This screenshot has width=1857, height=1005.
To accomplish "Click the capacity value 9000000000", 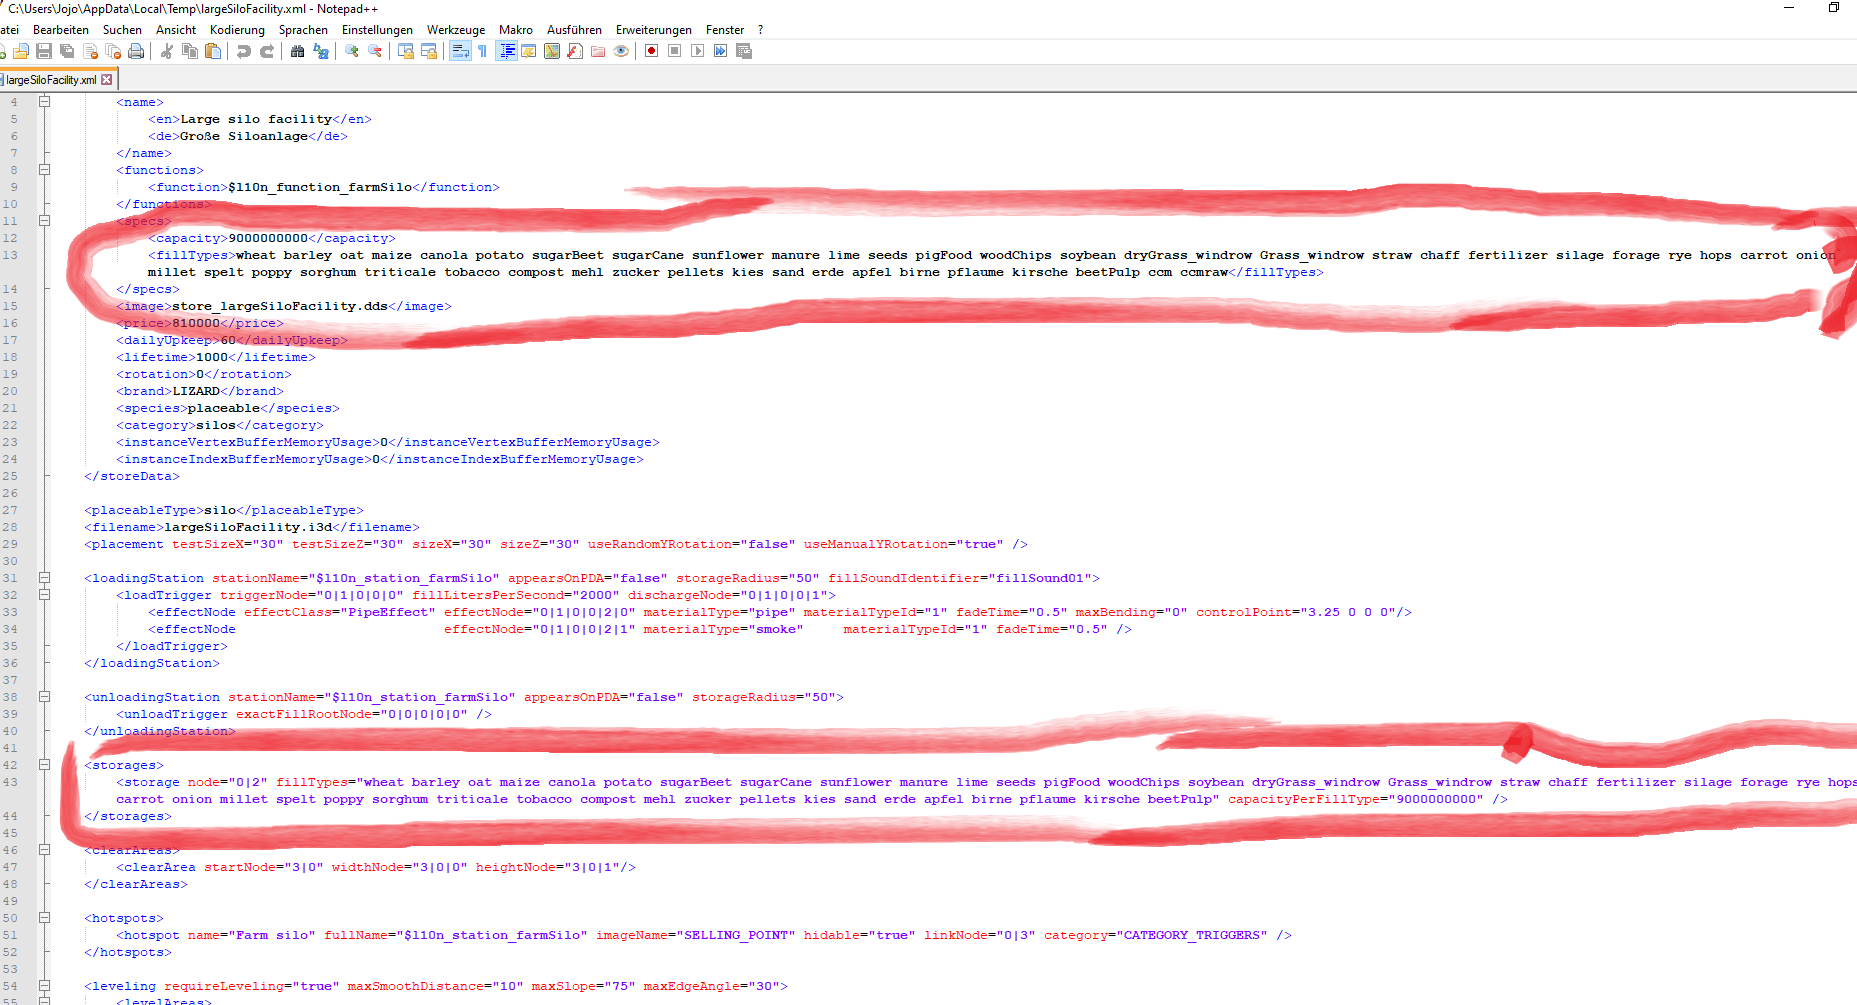I will click(x=268, y=238).
